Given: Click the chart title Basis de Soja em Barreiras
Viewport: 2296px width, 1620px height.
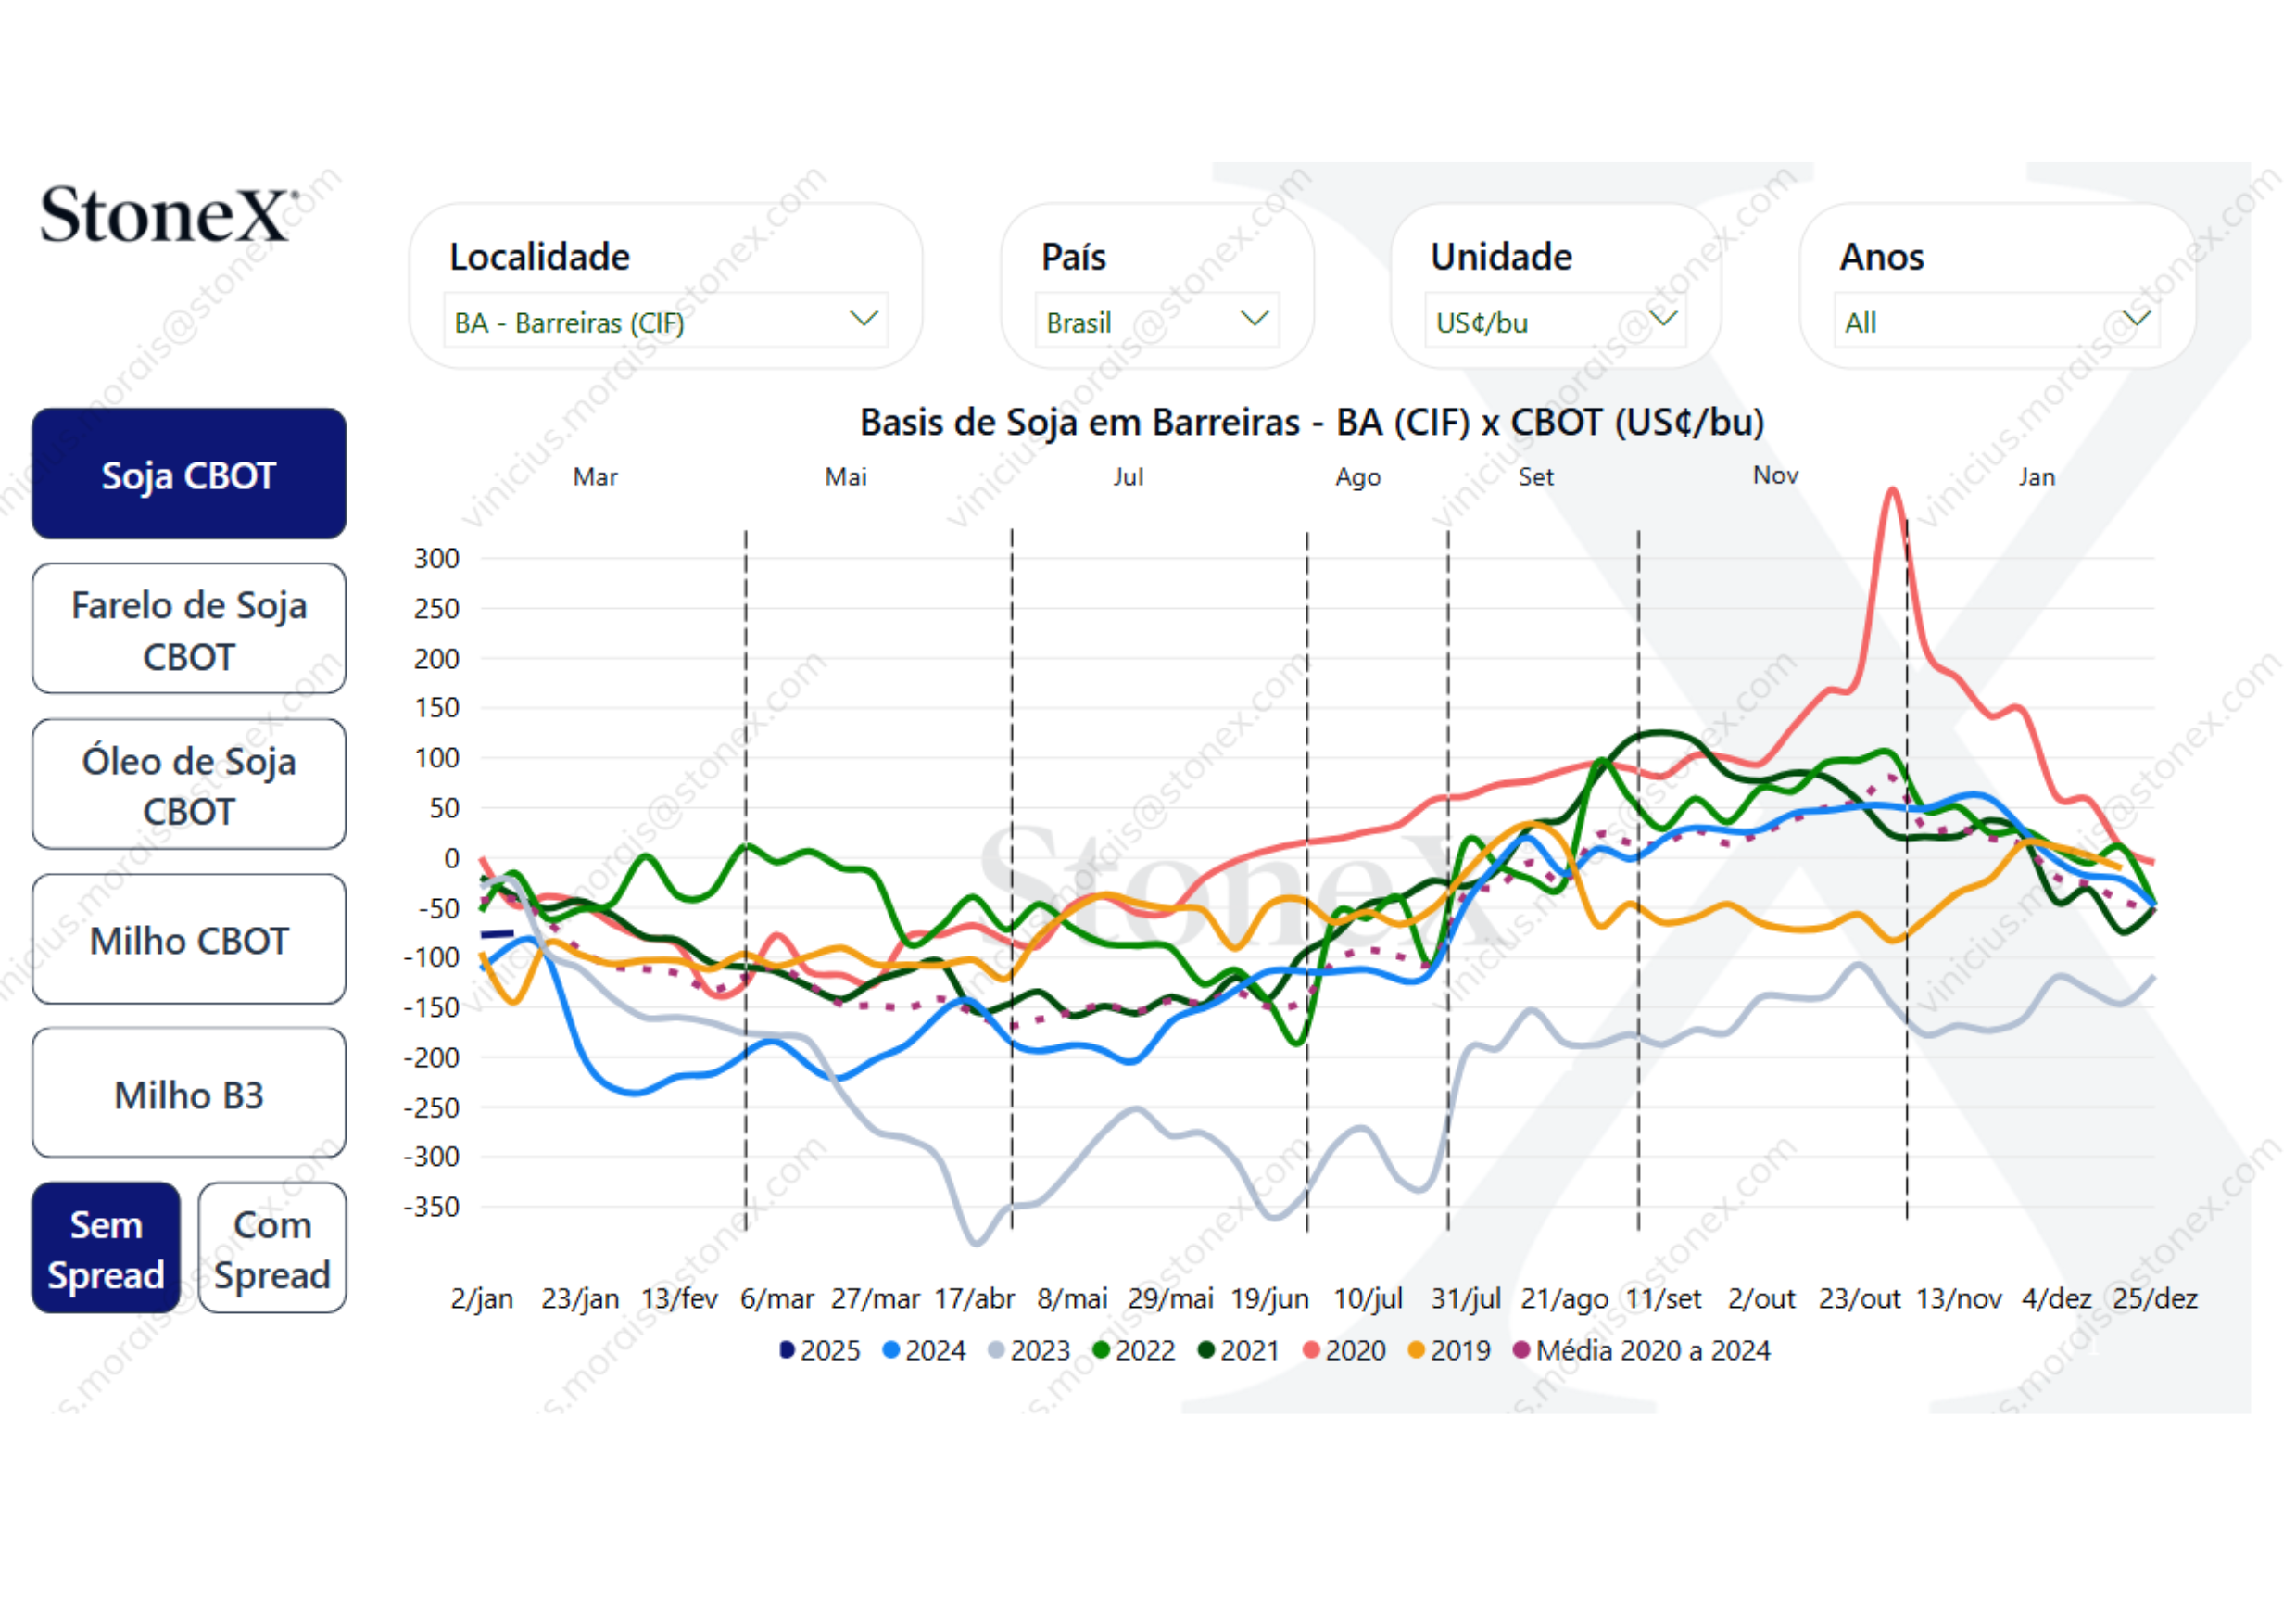Looking at the screenshot, I should pyautogui.click(x=1312, y=423).
